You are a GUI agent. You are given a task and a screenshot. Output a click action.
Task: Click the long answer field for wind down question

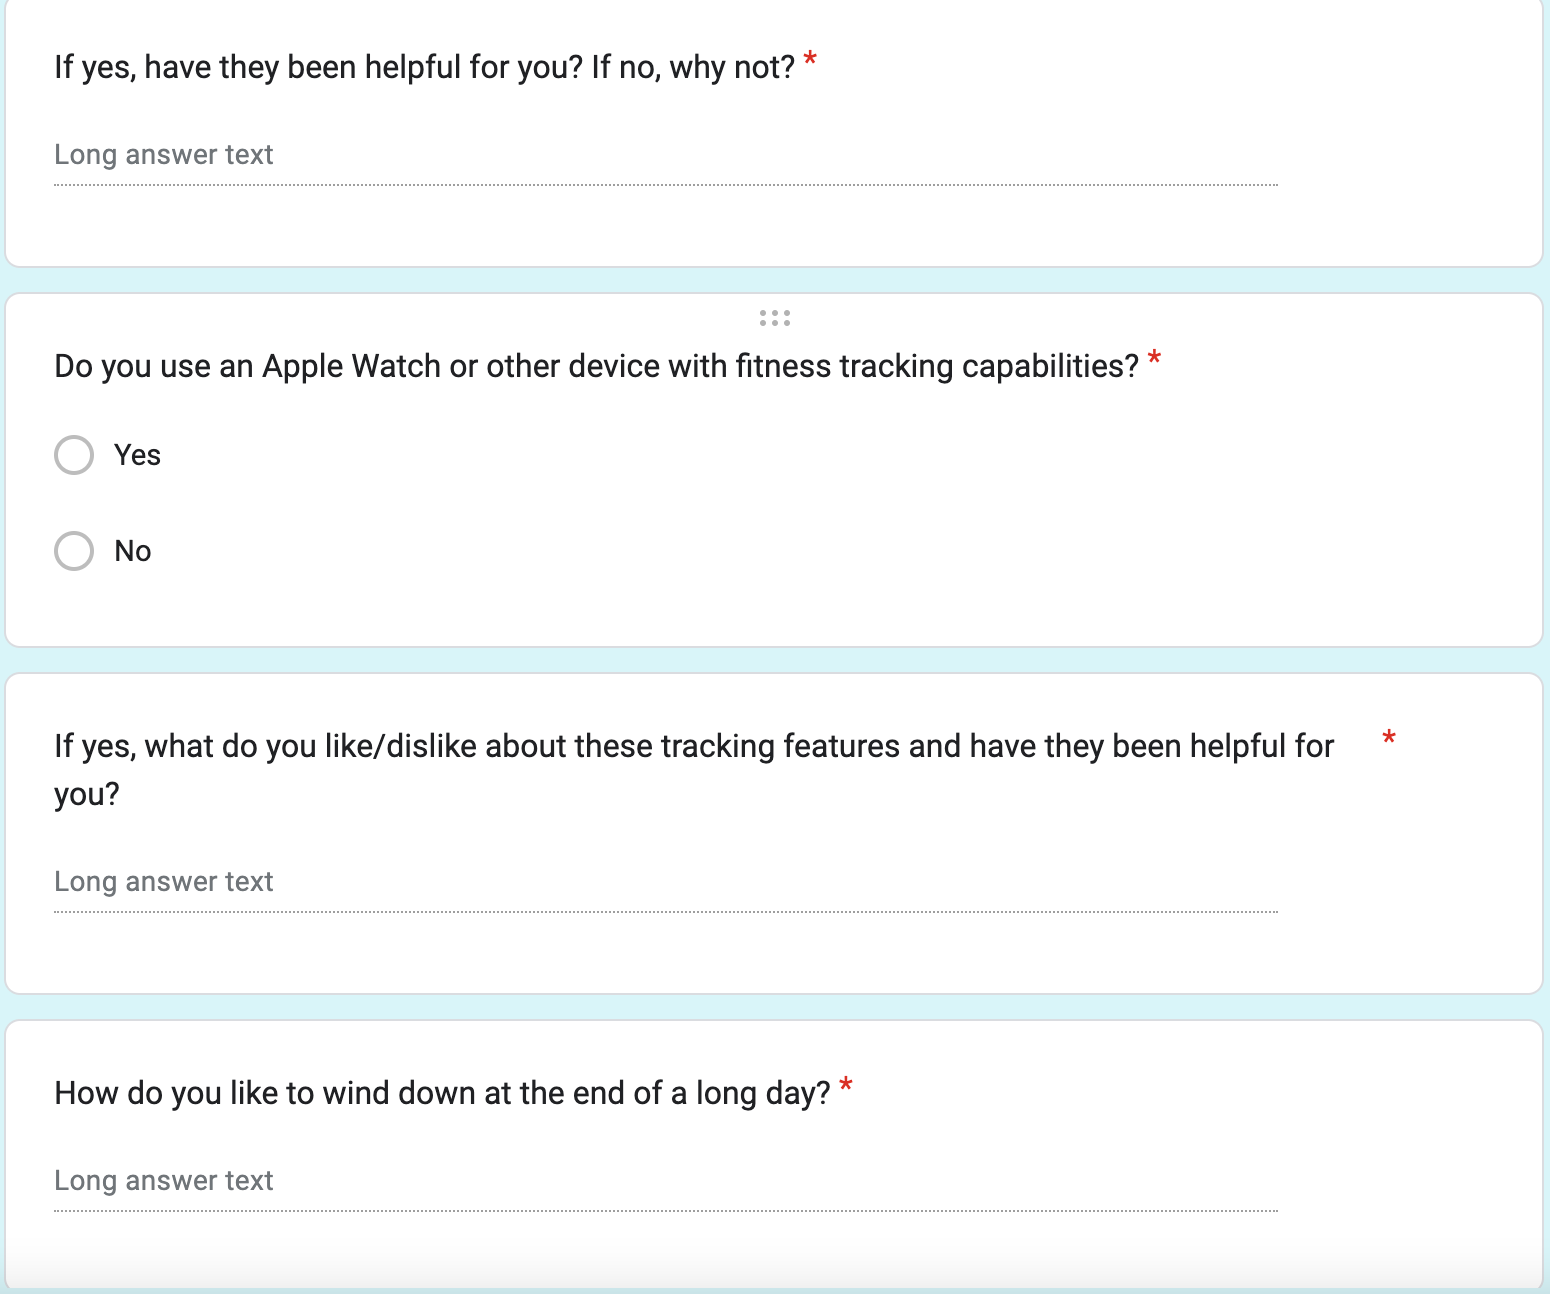(x=665, y=1181)
